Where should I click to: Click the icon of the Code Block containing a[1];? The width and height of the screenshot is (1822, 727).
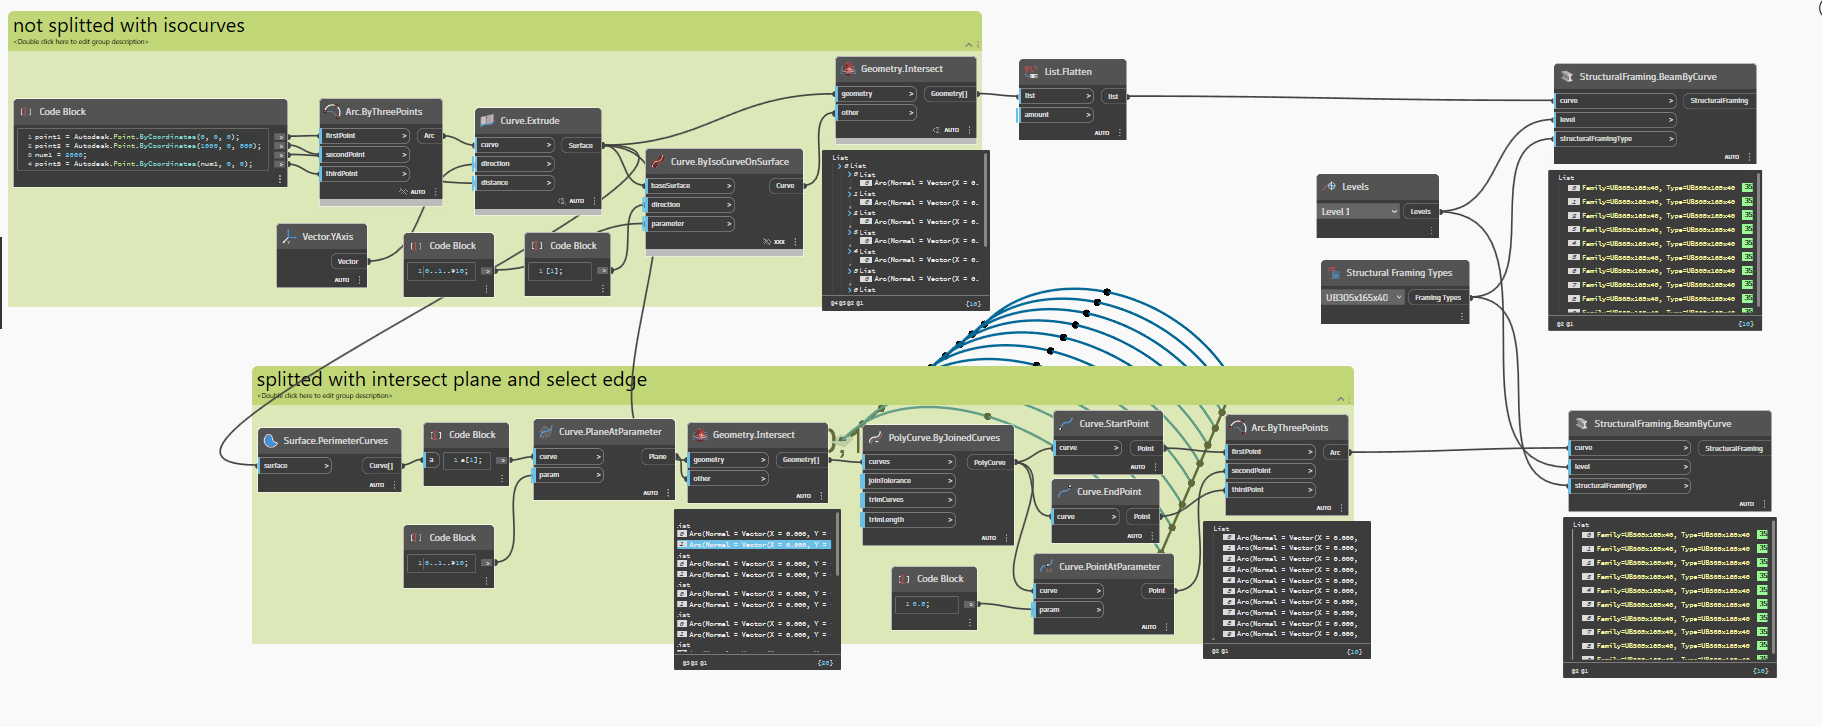point(436,435)
